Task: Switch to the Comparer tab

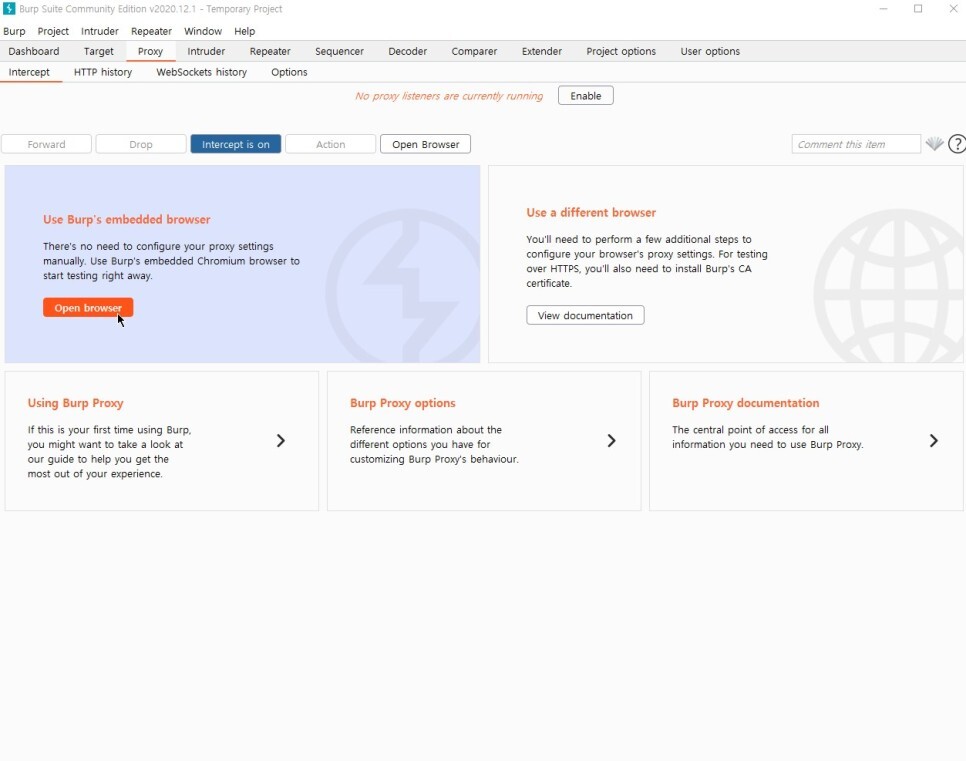Action: pos(474,51)
